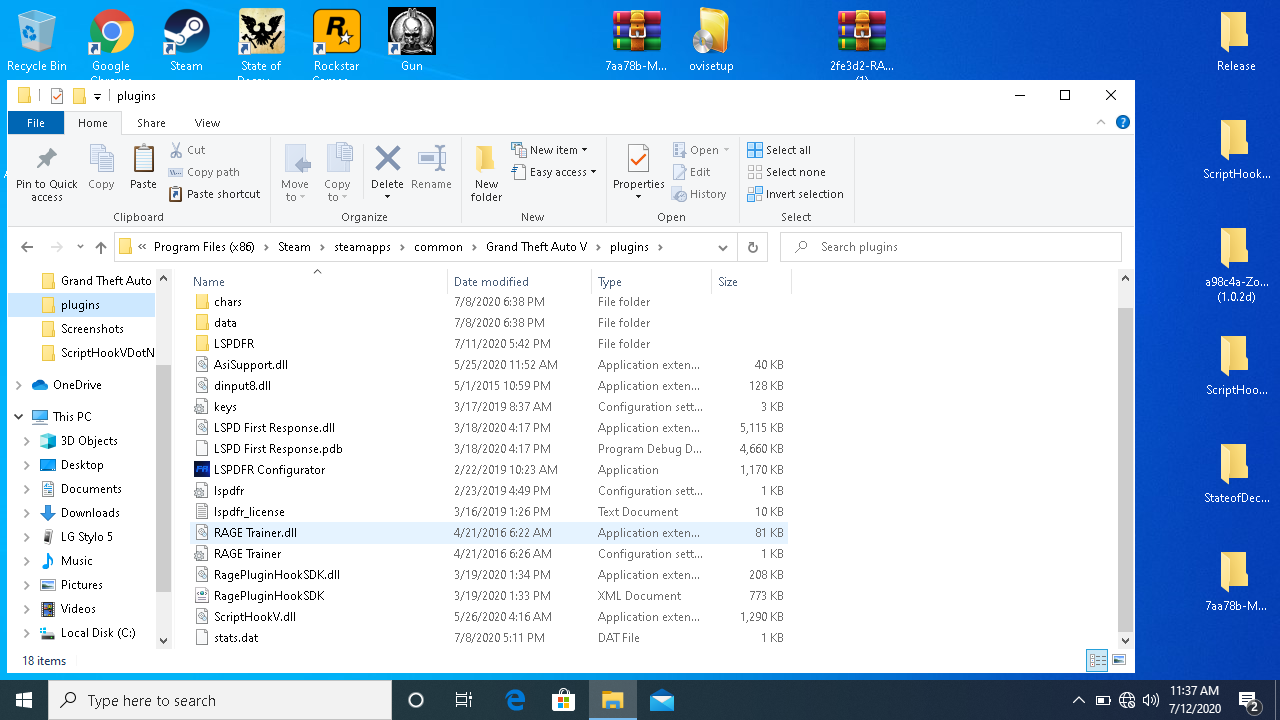The height and width of the screenshot is (720, 1280).
Task: Click Invert selection button
Action: 796,194
